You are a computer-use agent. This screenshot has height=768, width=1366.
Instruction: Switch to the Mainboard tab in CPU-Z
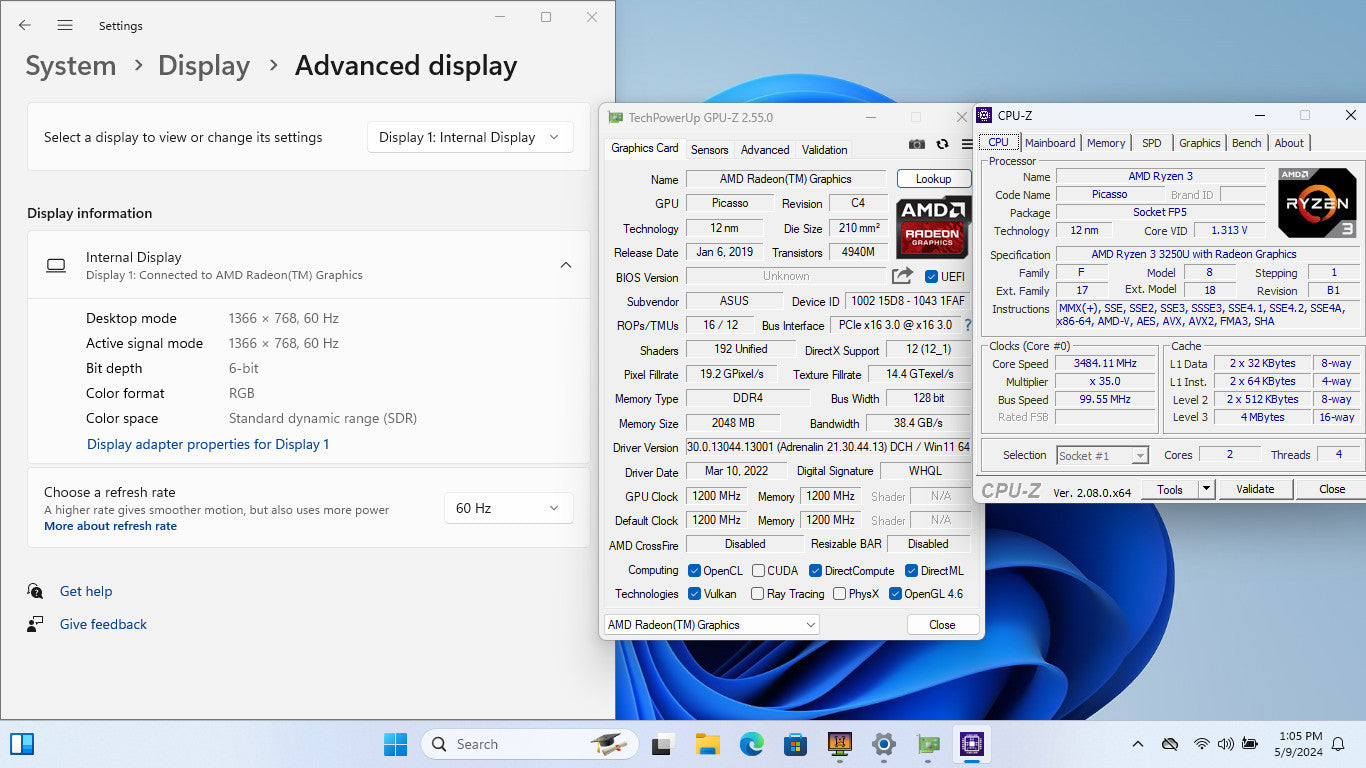(x=1050, y=143)
